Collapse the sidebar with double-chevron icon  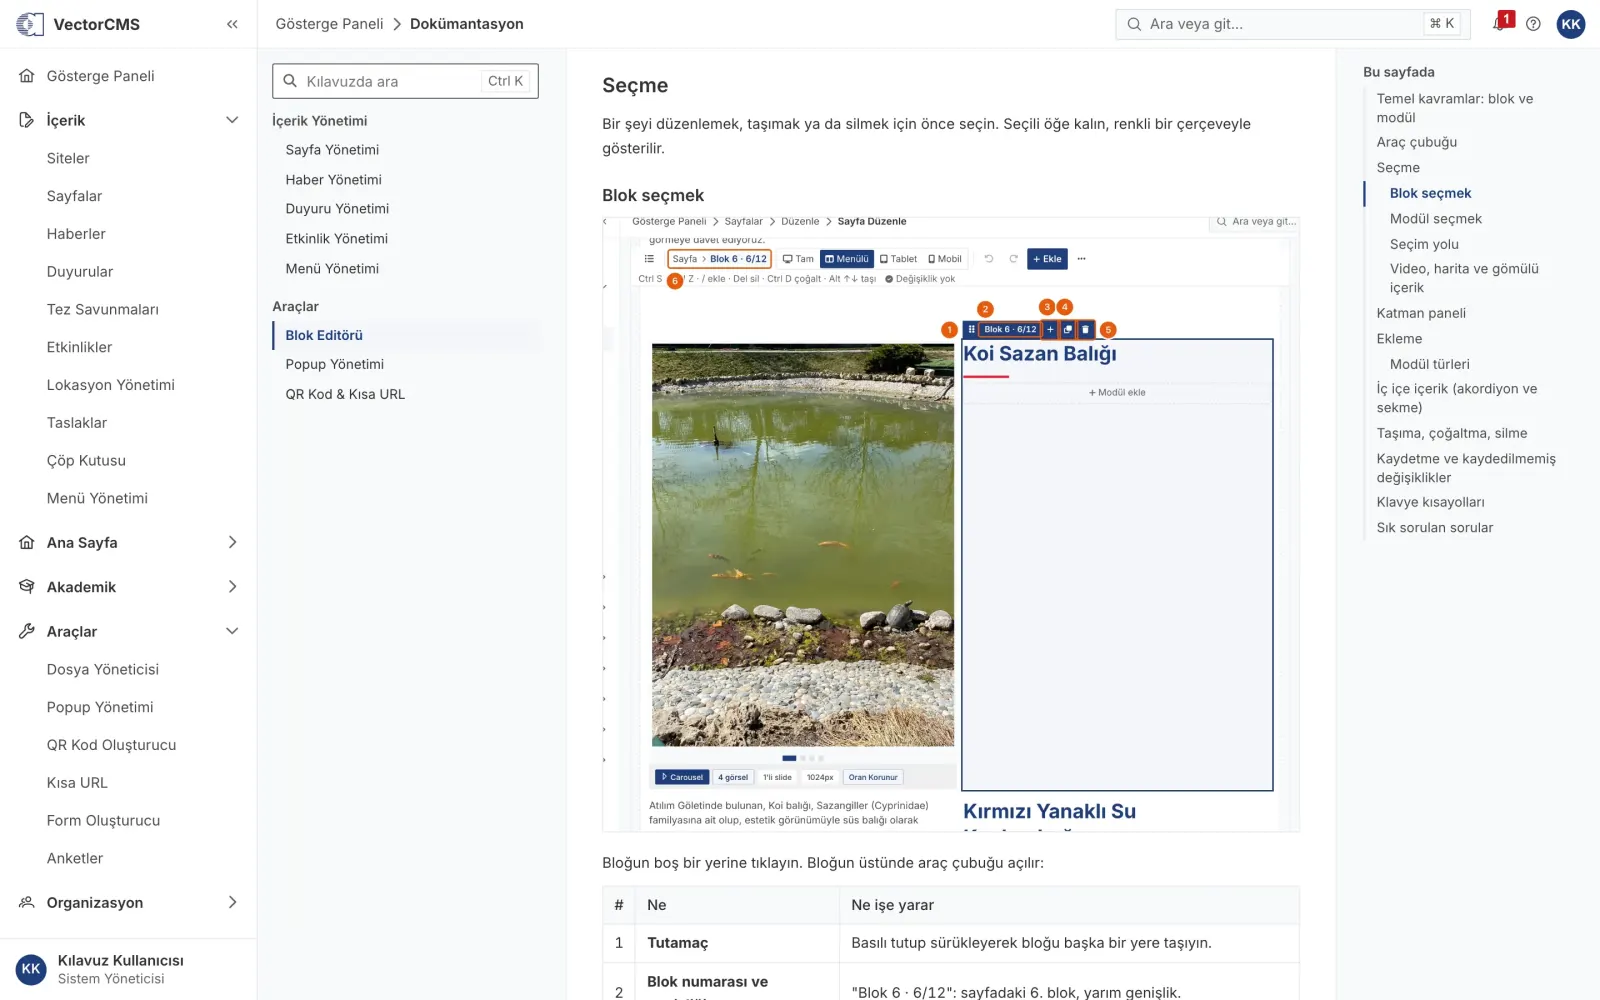232,24
